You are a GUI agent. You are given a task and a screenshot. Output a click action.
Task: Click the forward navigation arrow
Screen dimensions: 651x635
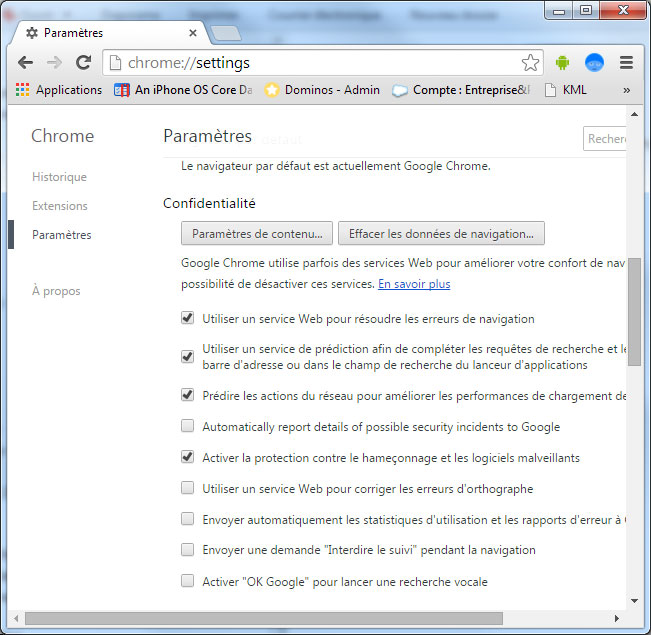coord(54,63)
